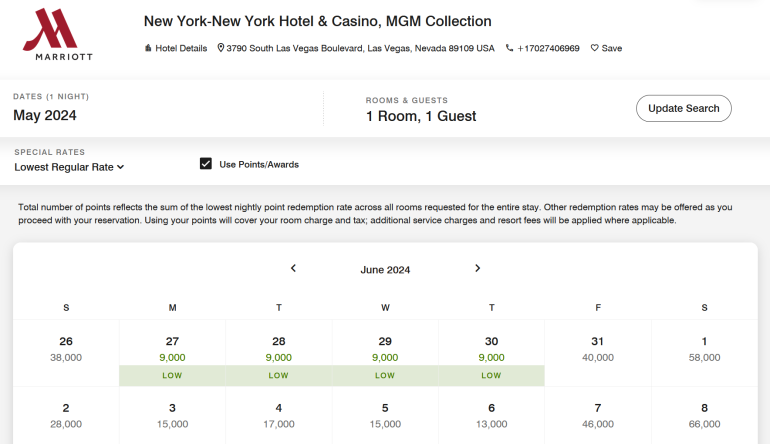Open Hotel Details link

(177, 48)
